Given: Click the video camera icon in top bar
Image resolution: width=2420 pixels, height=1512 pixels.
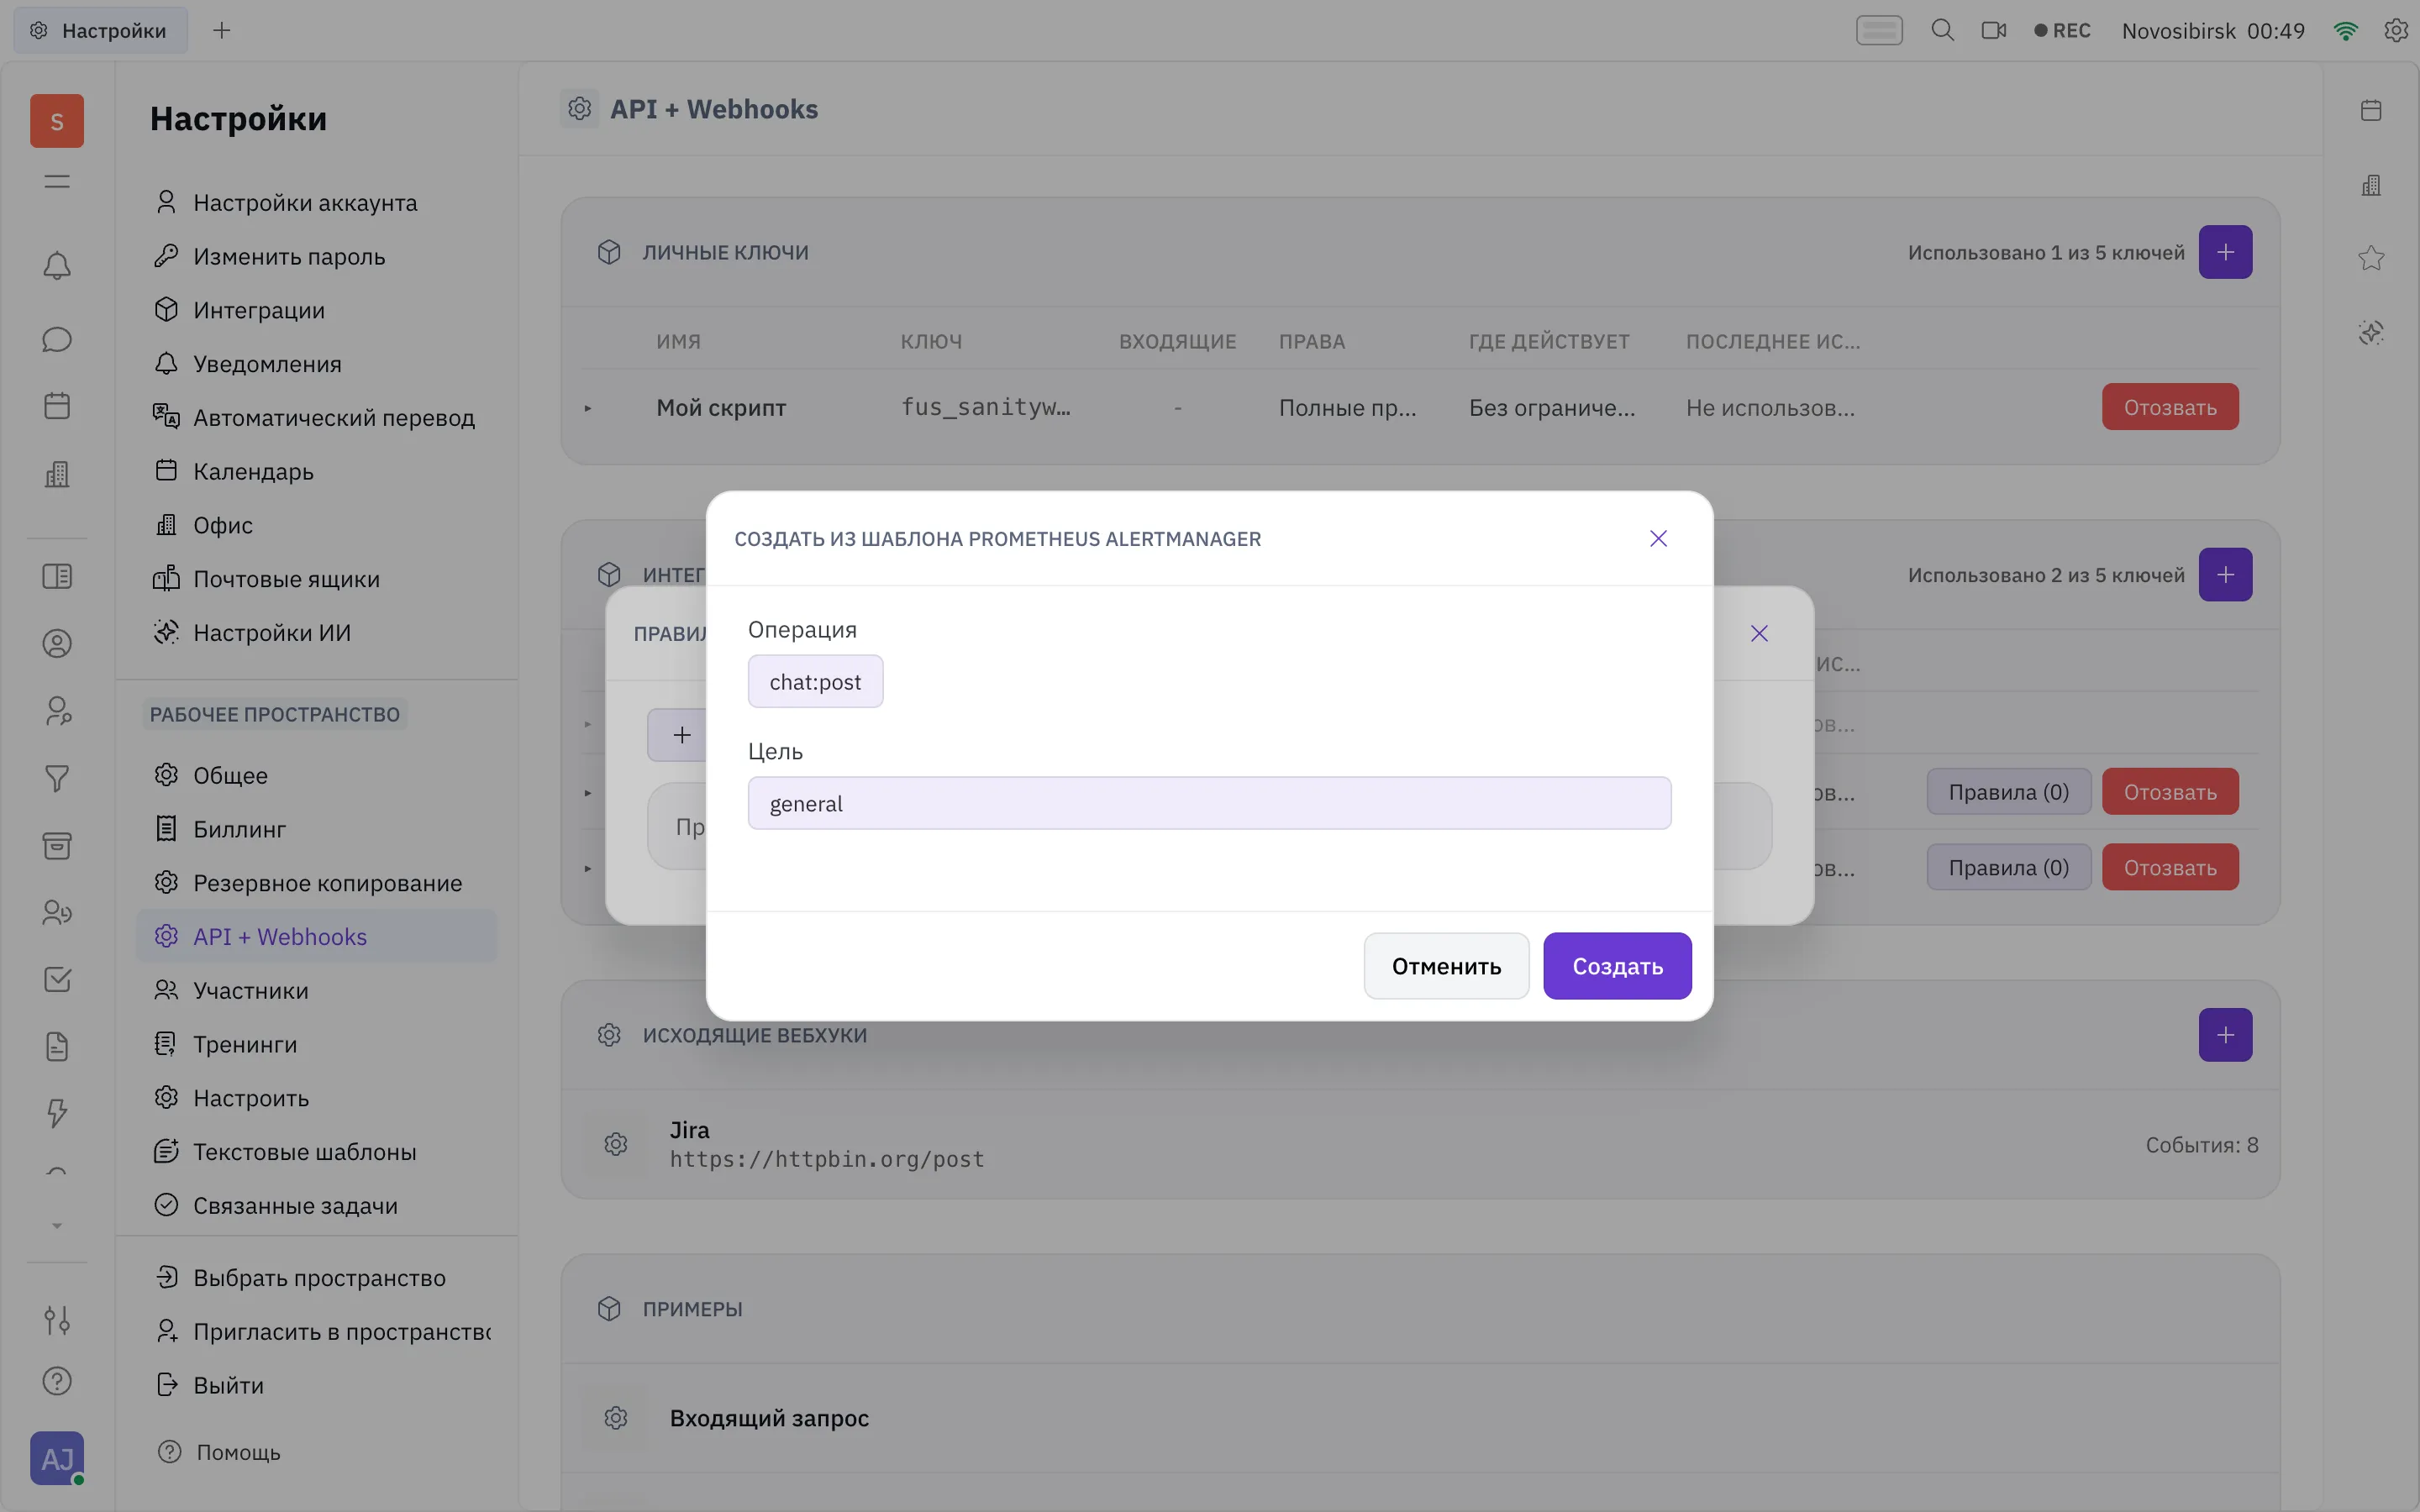Looking at the screenshot, I should pyautogui.click(x=1994, y=30).
